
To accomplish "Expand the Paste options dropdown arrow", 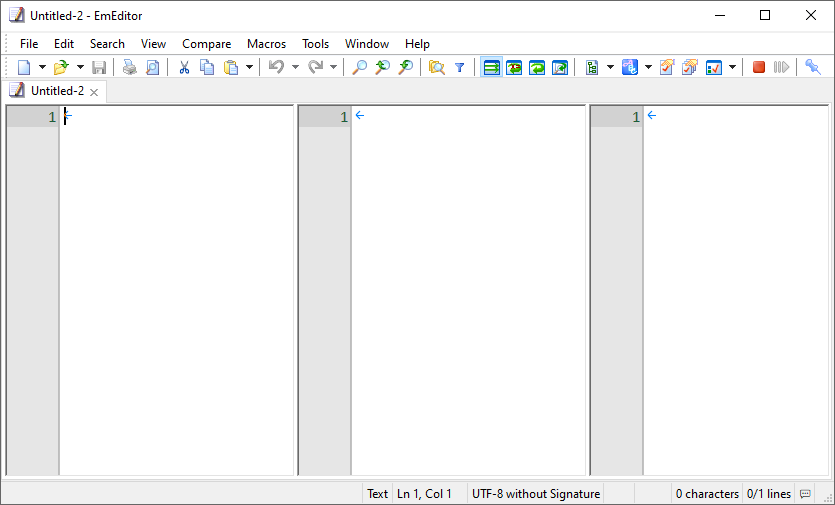I will 249,68.
